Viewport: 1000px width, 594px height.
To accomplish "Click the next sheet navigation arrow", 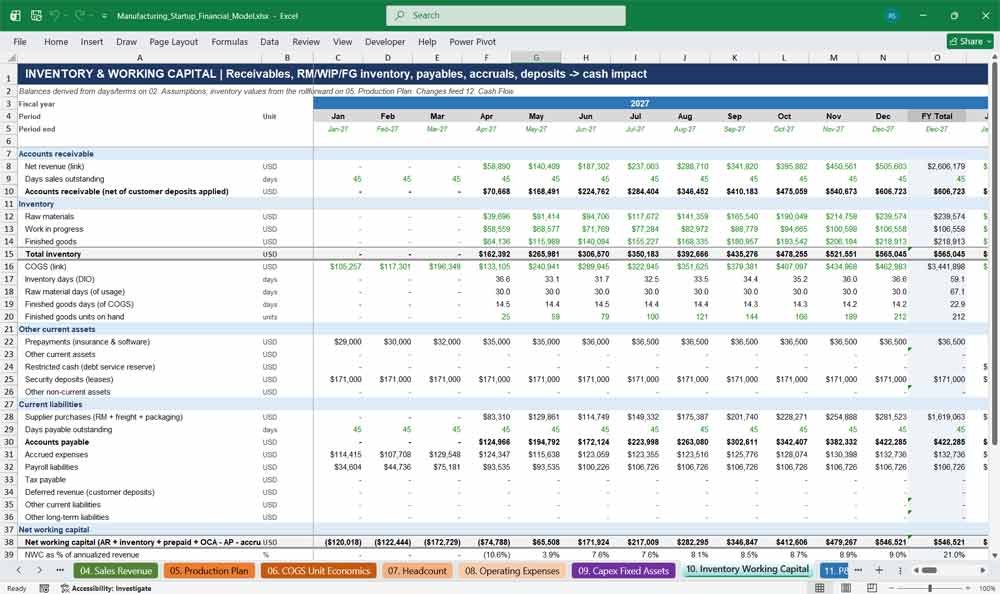I will 40,570.
